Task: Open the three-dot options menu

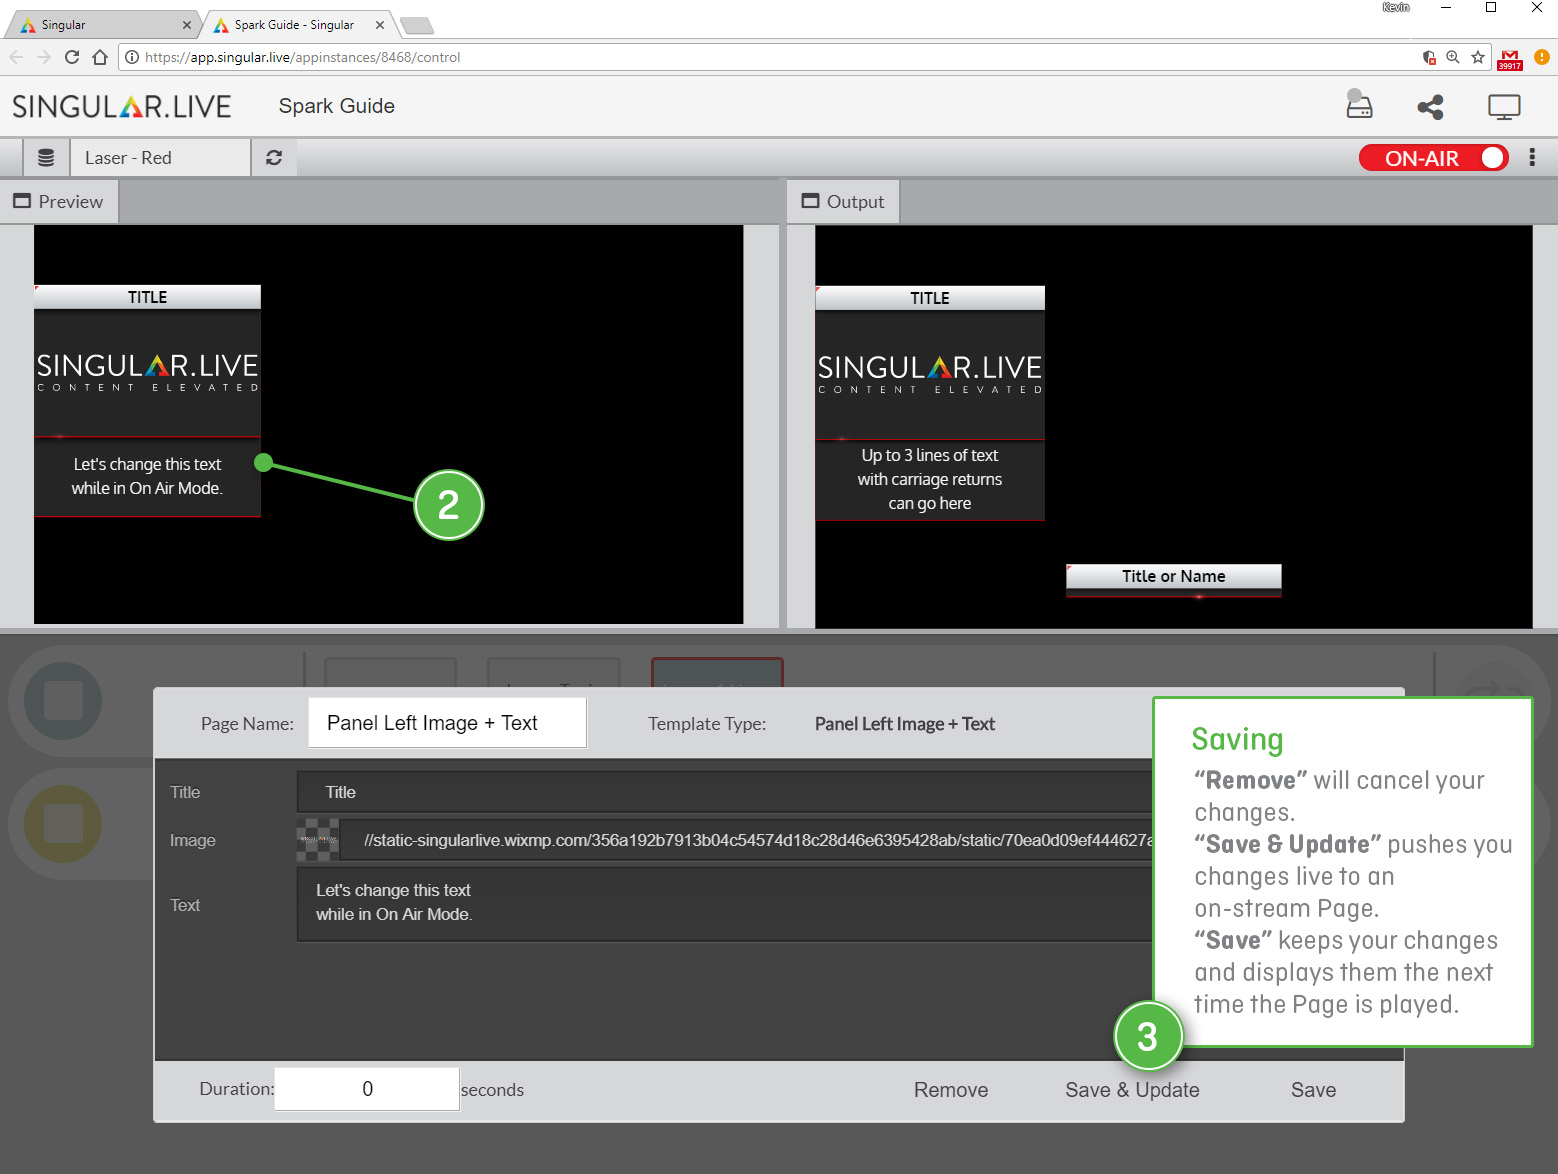Action: (1532, 158)
